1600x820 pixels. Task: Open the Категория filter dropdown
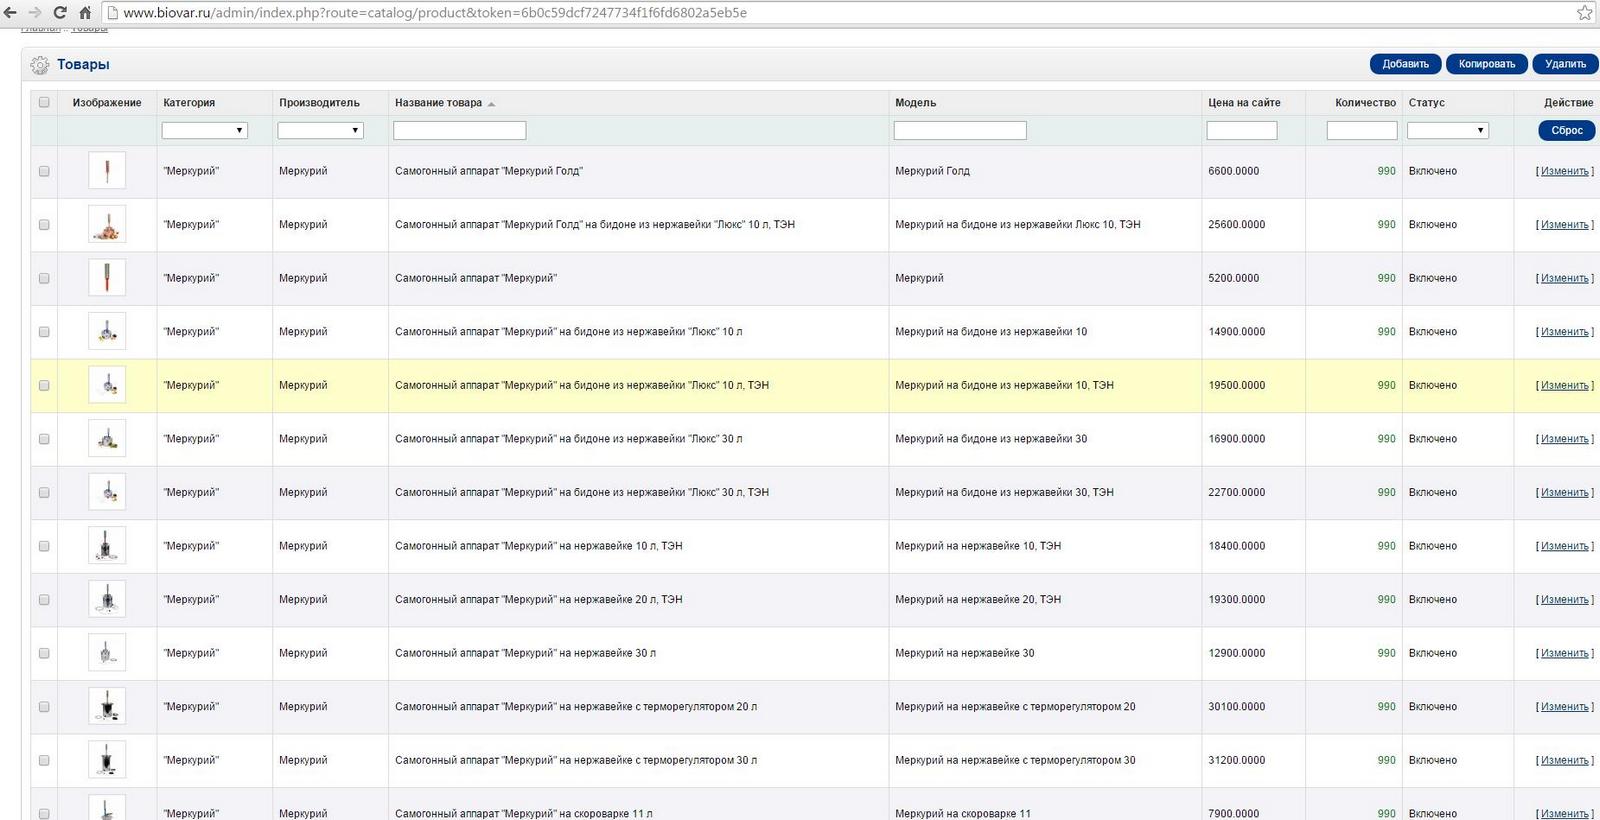tap(204, 130)
